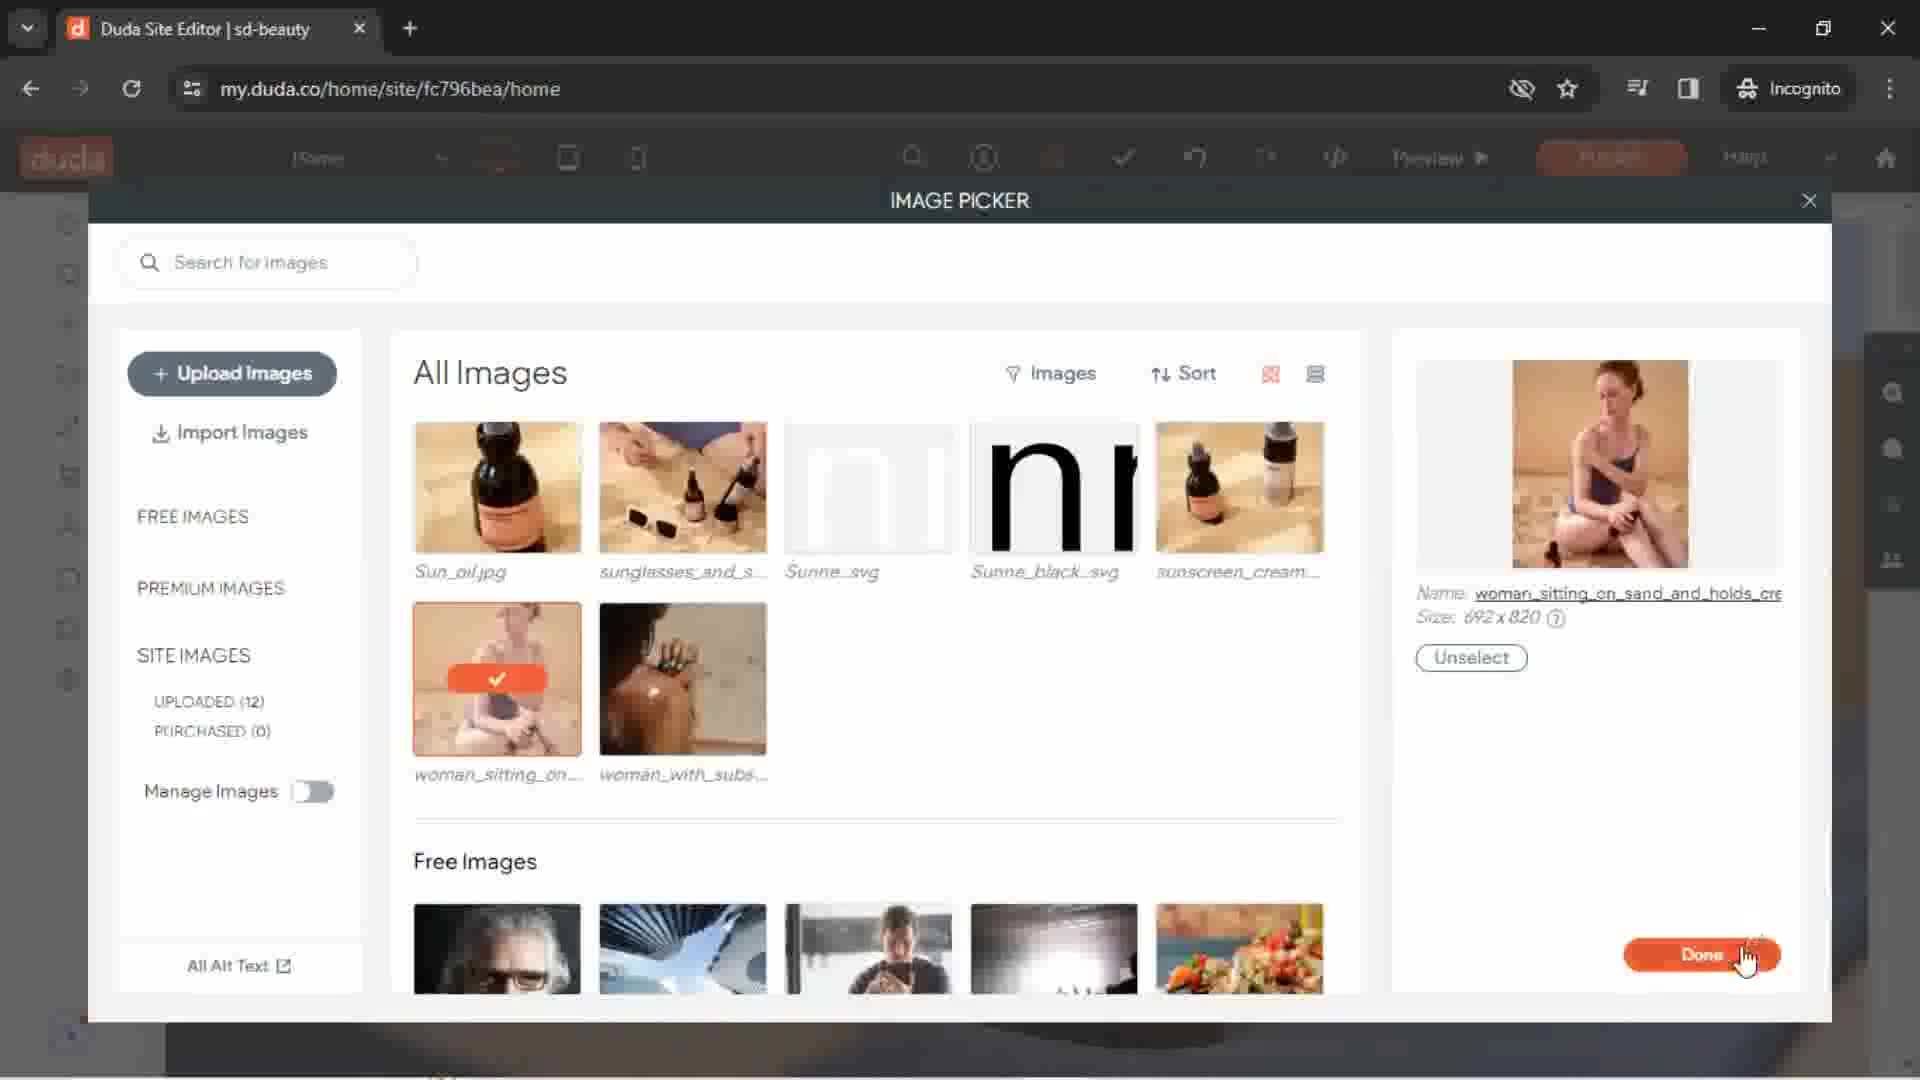Close the Duda Site Editor tab
Image resolution: width=1920 pixels, height=1080 pixels.
[x=359, y=29]
